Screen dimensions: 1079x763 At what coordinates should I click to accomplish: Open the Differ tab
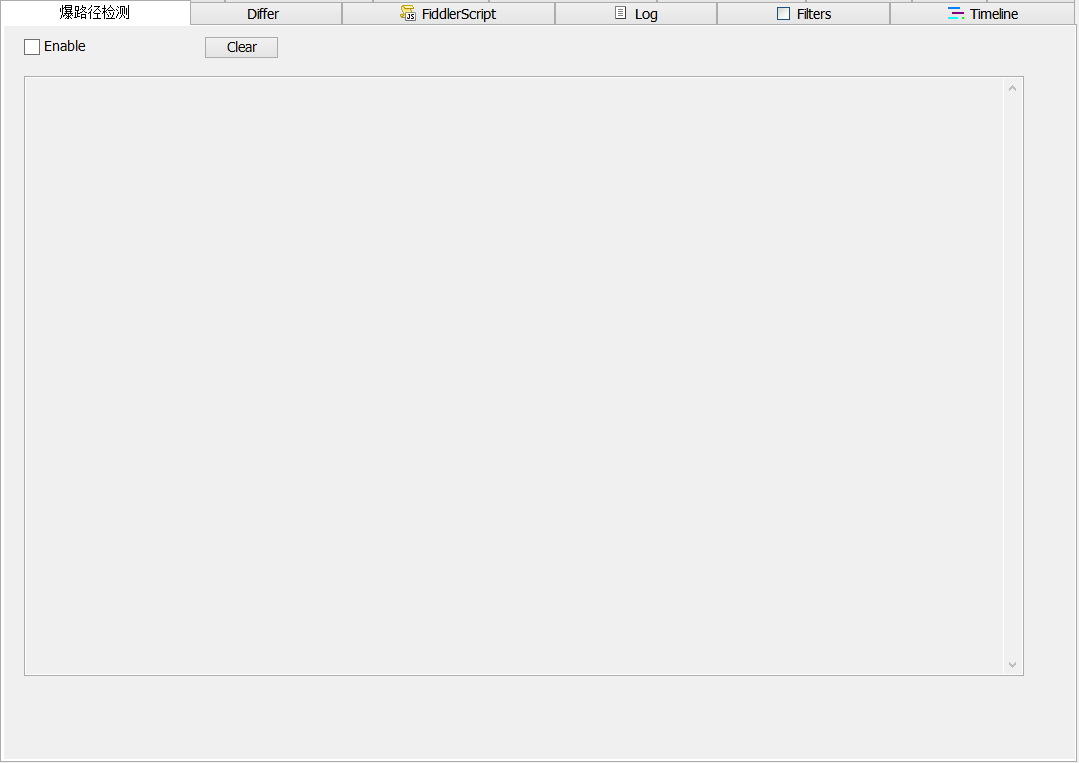click(263, 14)
